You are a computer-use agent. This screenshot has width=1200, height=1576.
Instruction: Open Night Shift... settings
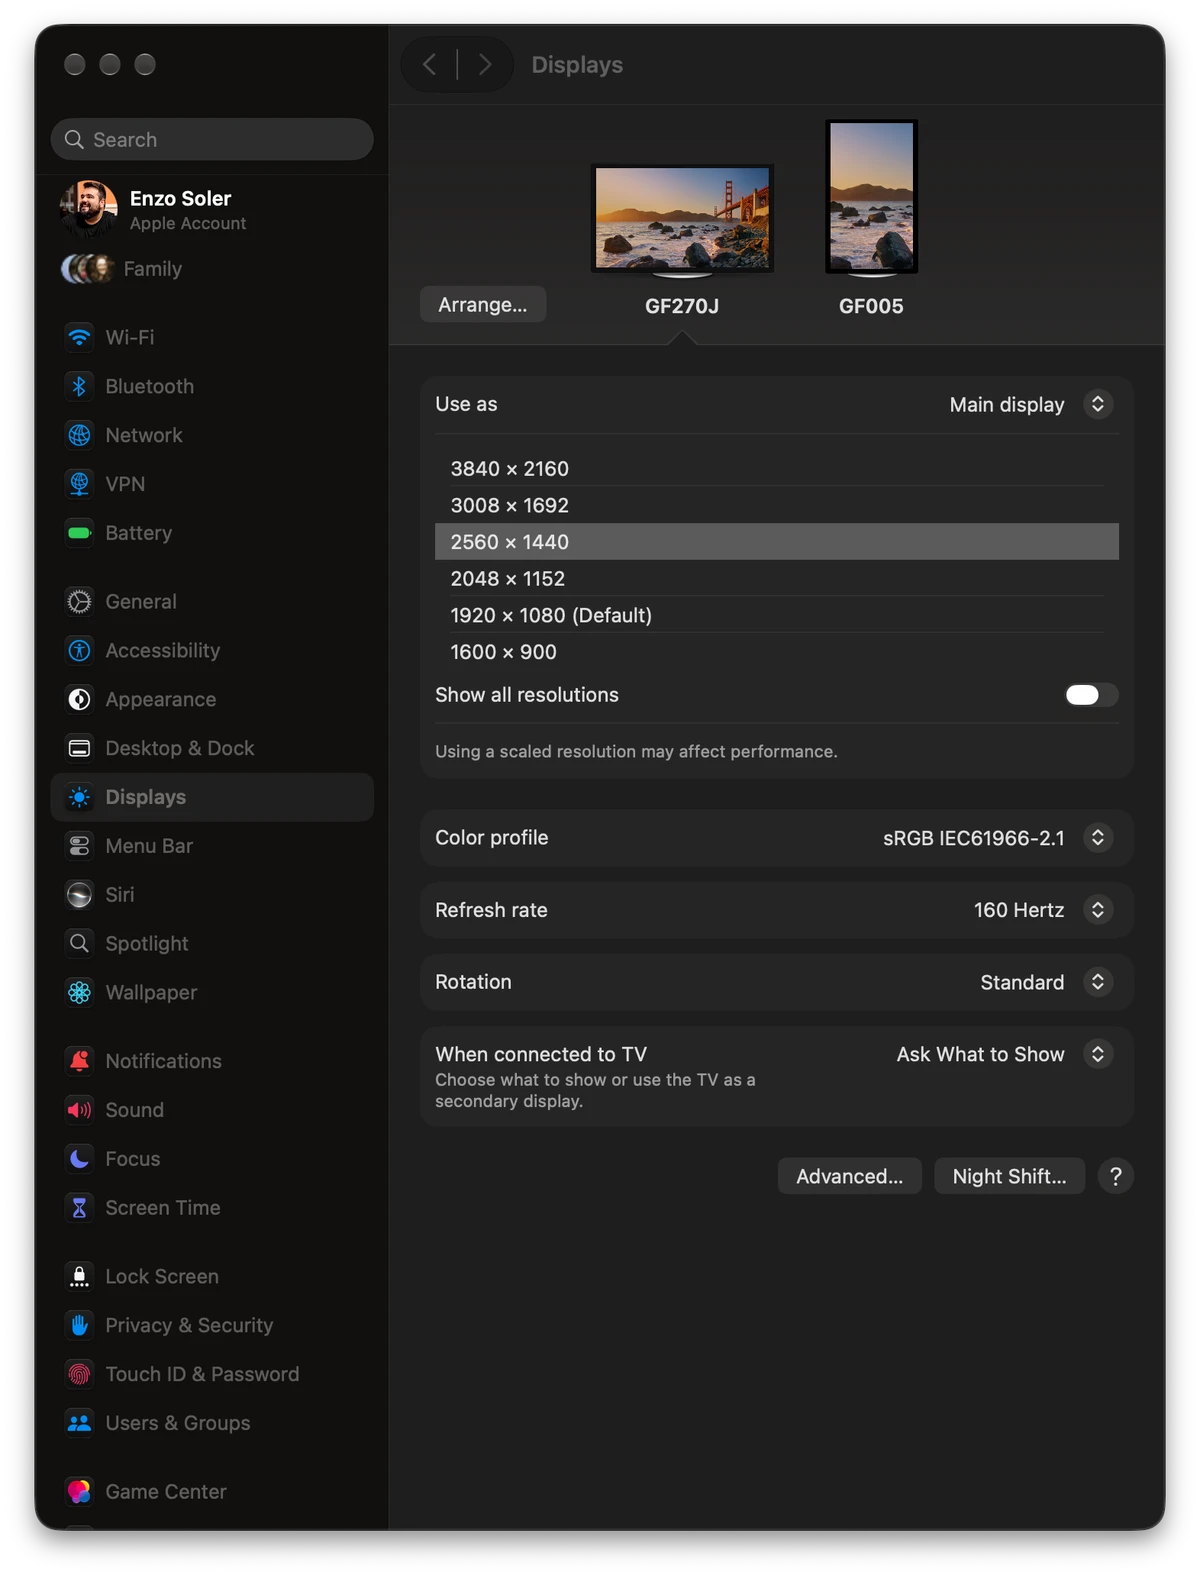(1009, 1176)
